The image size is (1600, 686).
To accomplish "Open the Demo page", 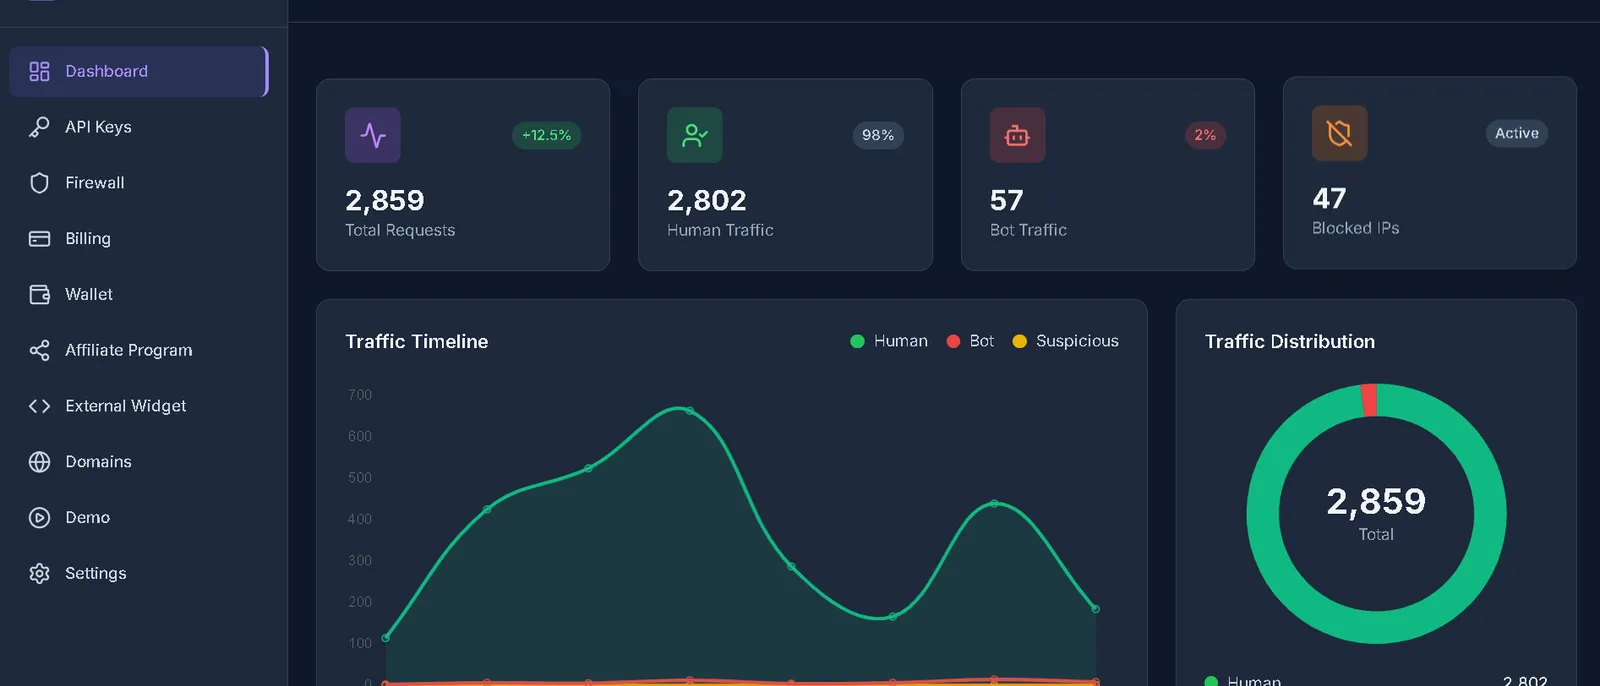I will point(139,518).
